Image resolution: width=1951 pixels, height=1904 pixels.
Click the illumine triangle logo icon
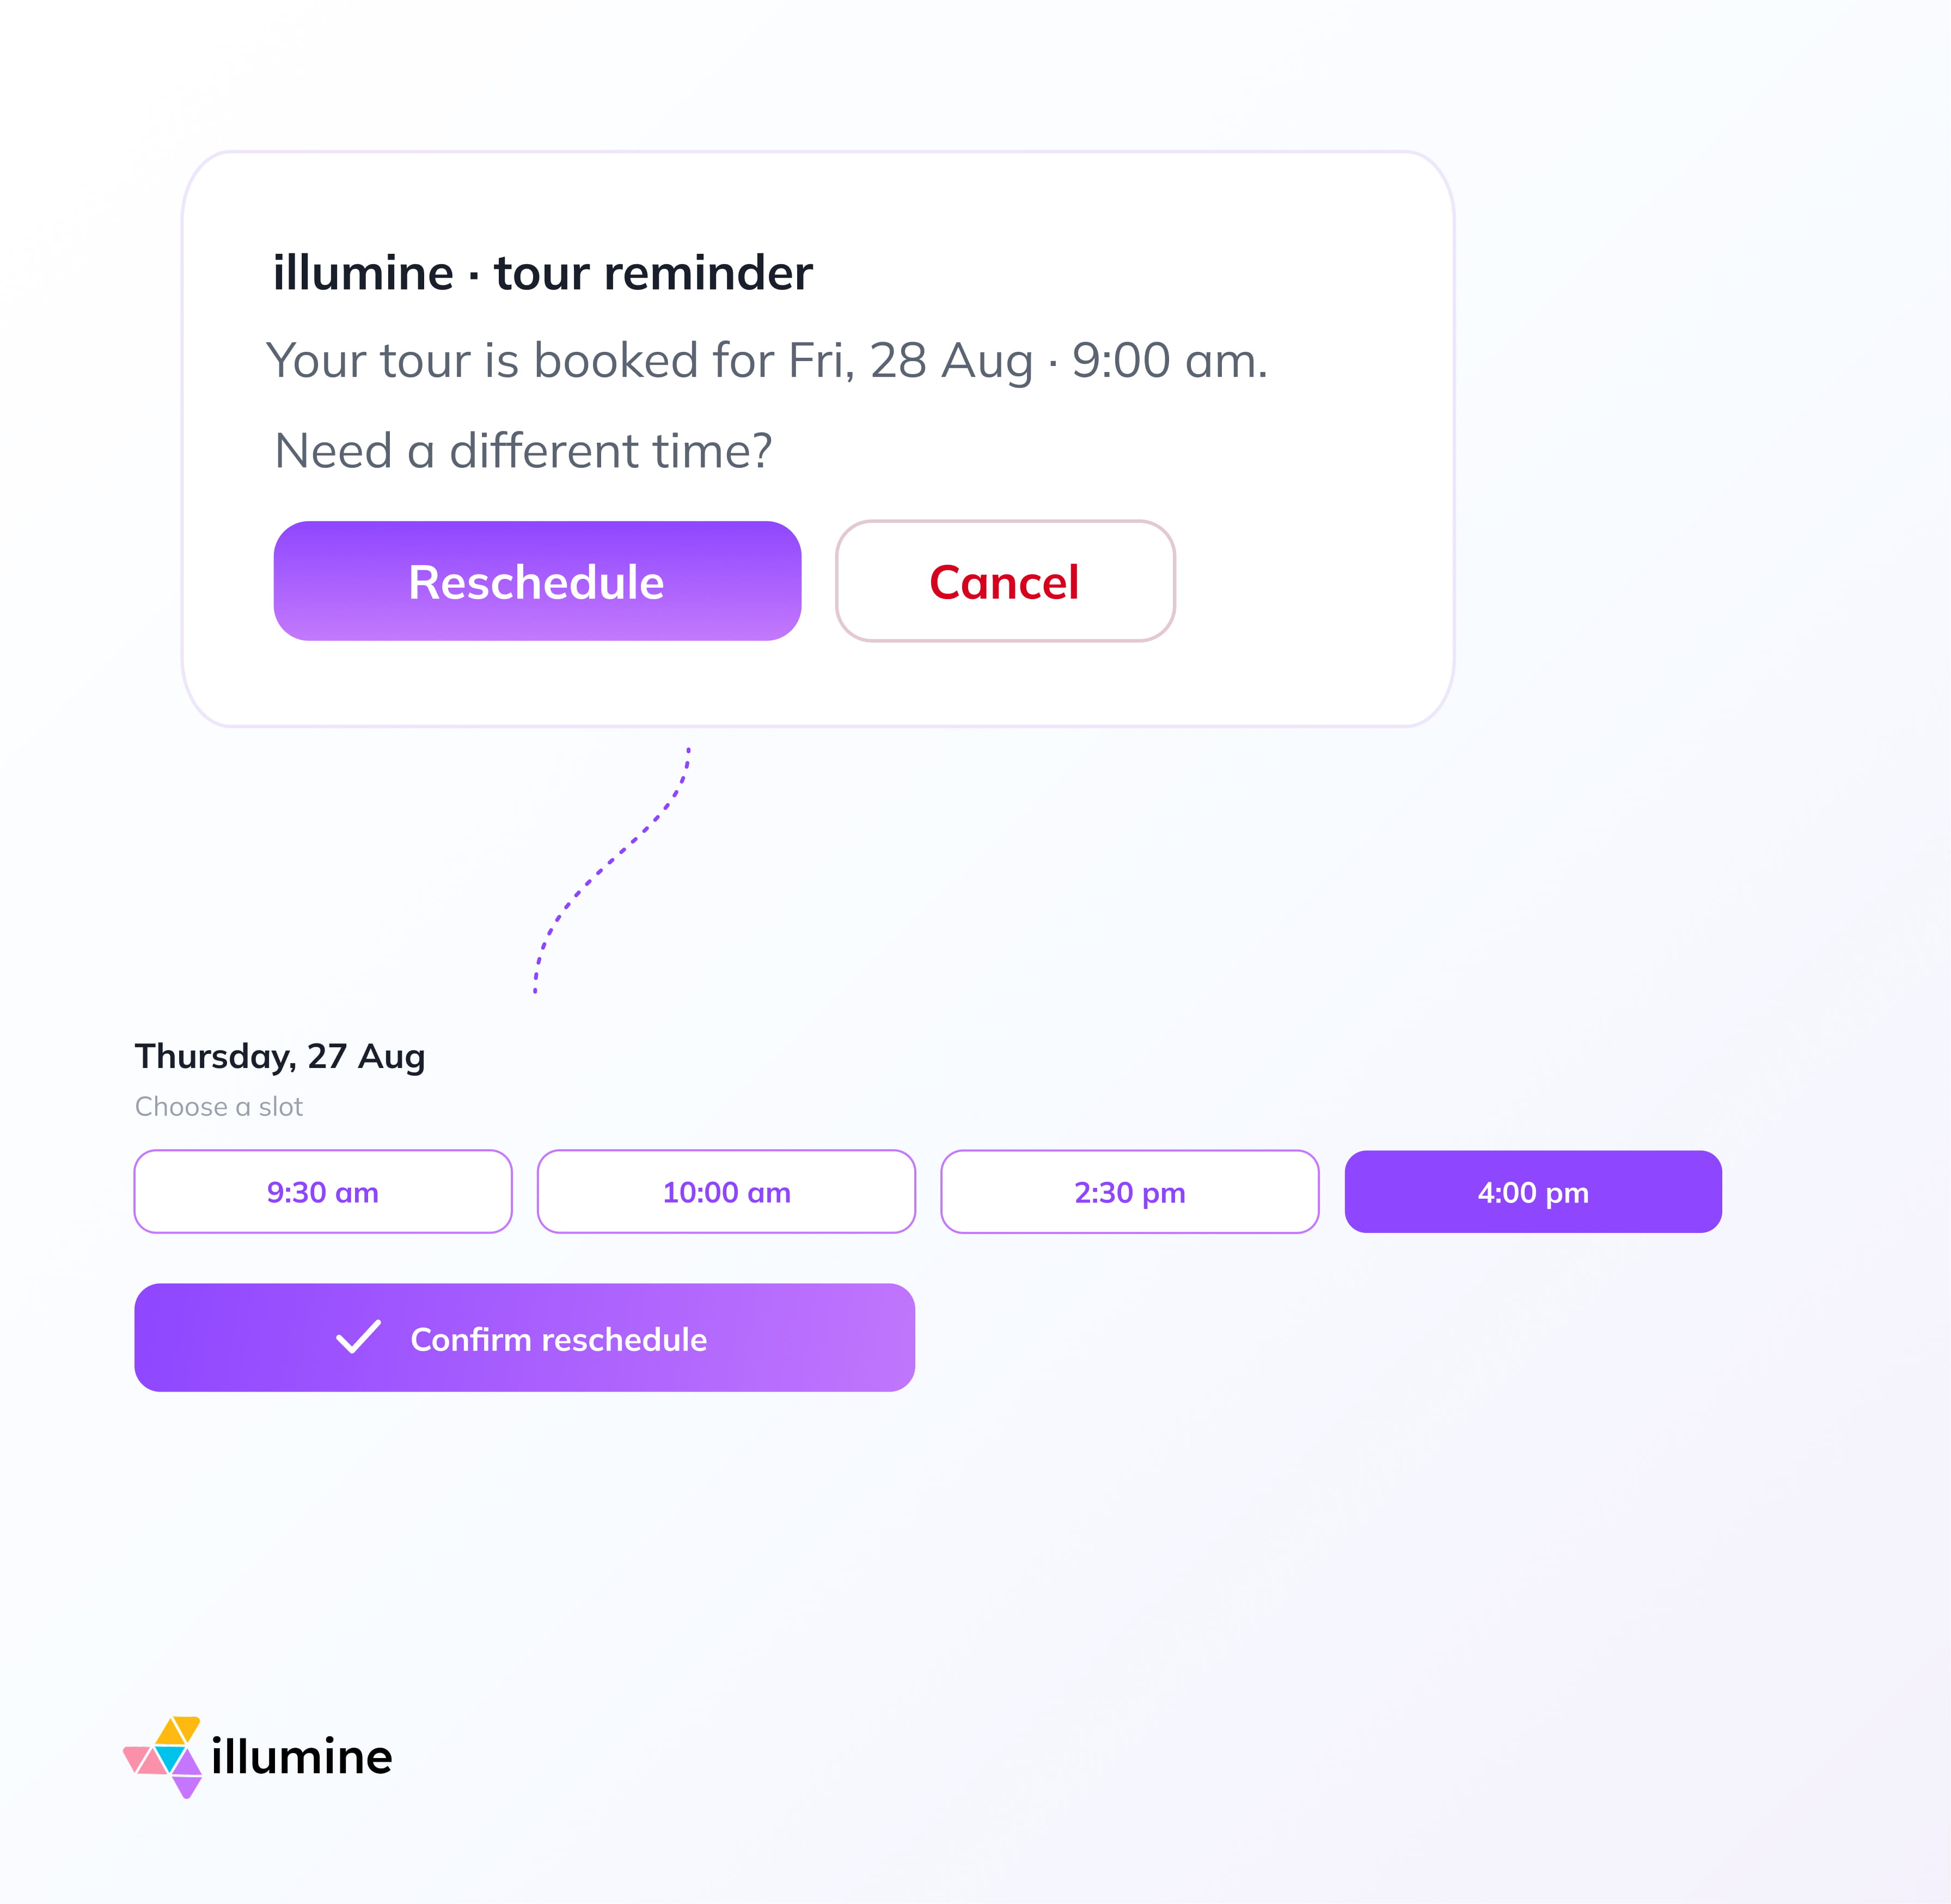tap(163, 1757)
